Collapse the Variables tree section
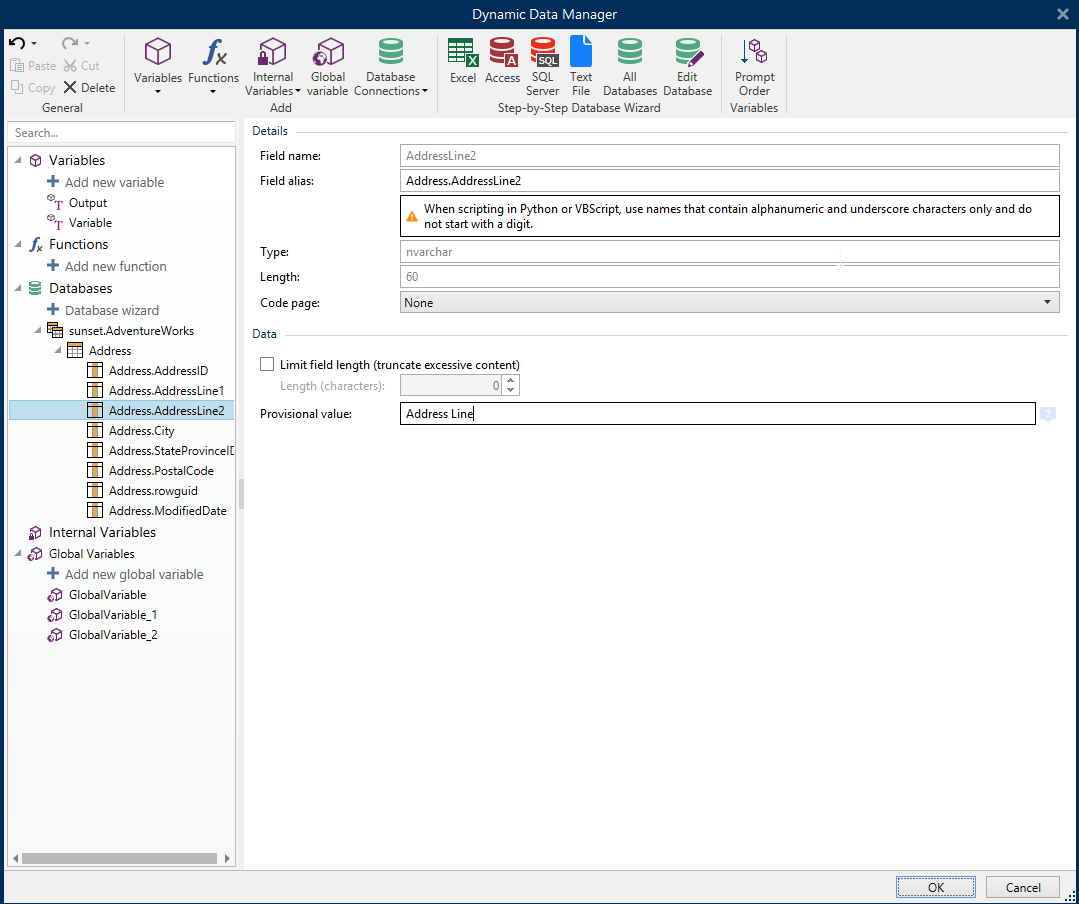The image size is (1079, 904). pyautogui.click(x=16, y=160)
